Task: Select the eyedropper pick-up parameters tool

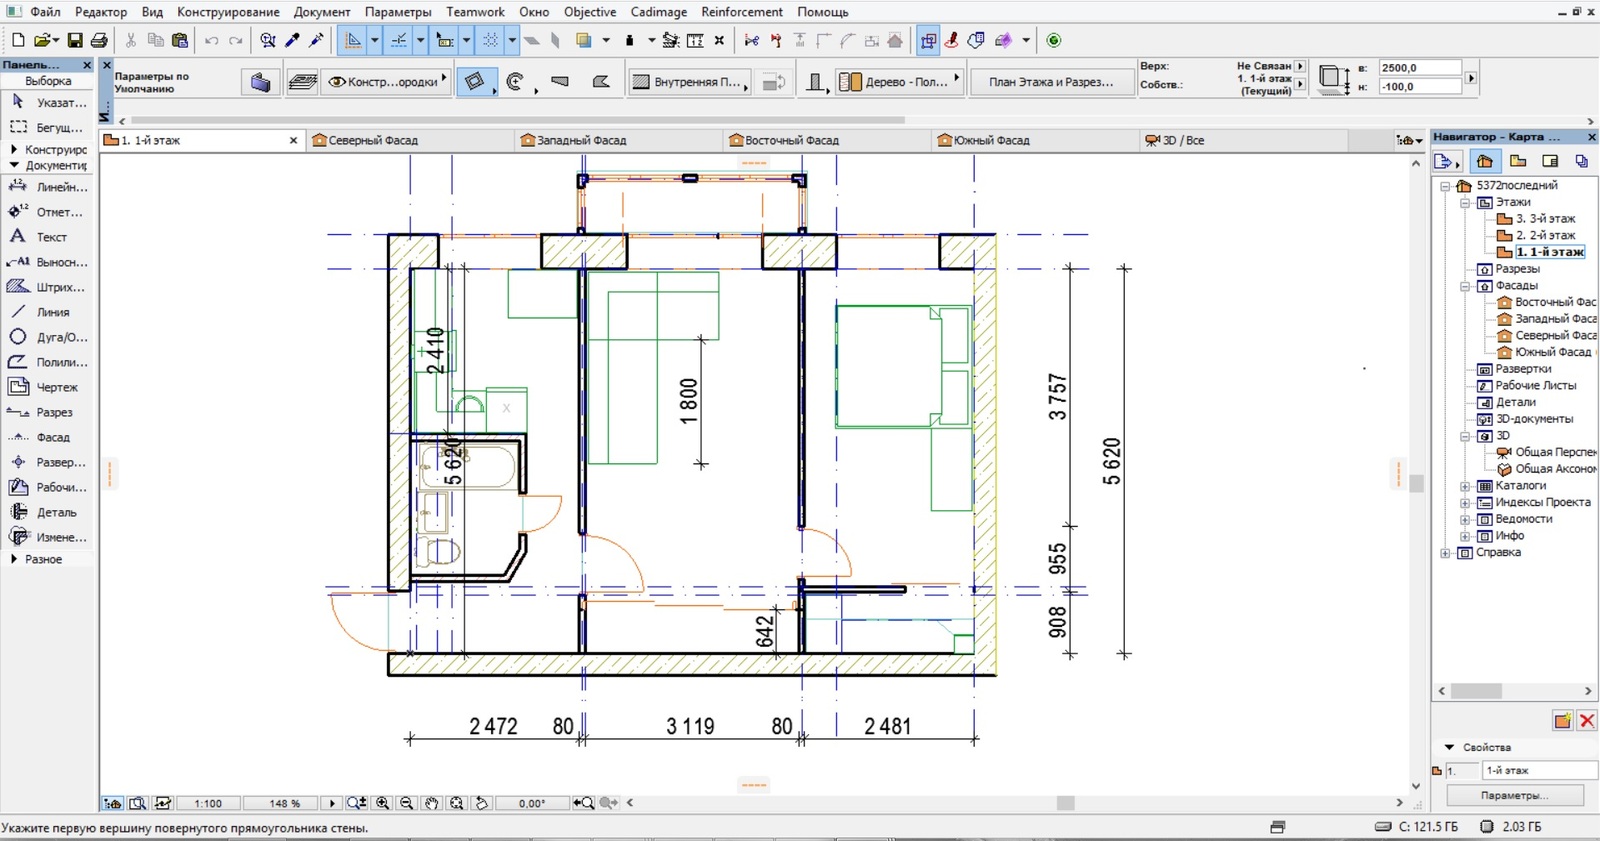Action: point(292,41)
